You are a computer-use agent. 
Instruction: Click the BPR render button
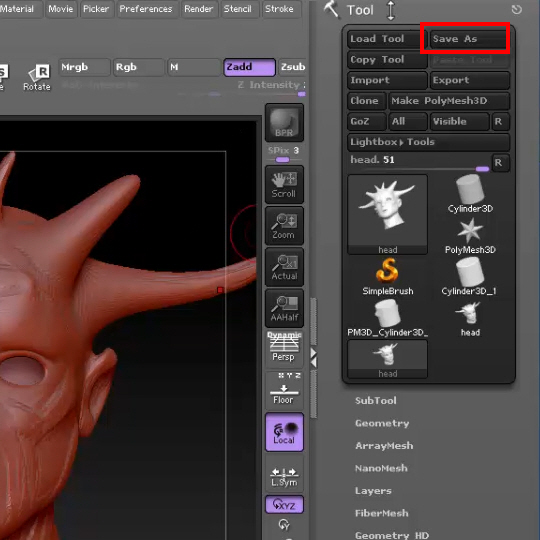tap(284, 123)
